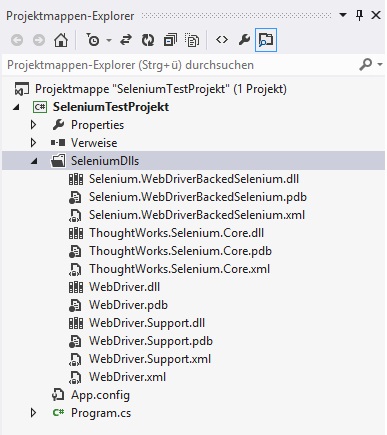Click the solution icon beside Projektmappe
This screenshot has height=435, width=387.
[22, 89]
